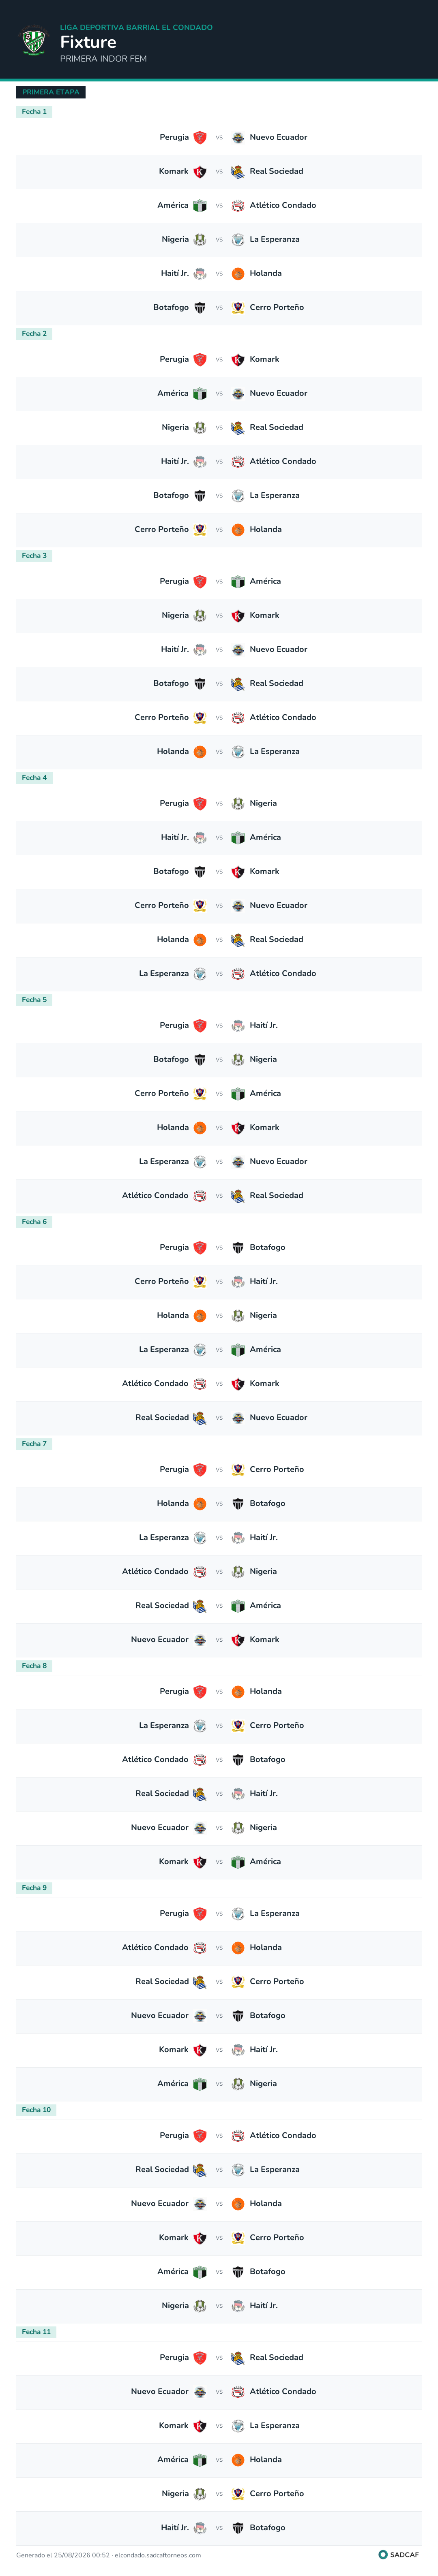Click the Nigeria crest in Fecha 7
The image size is (438, 2576).
238,1571
